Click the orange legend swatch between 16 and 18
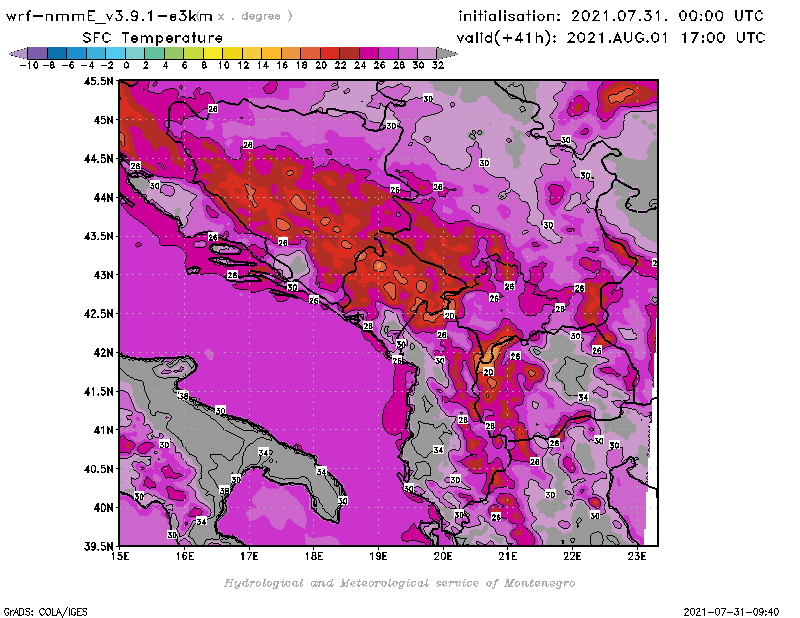The width and height of the screenshot is (800, 618). [290, 53]
